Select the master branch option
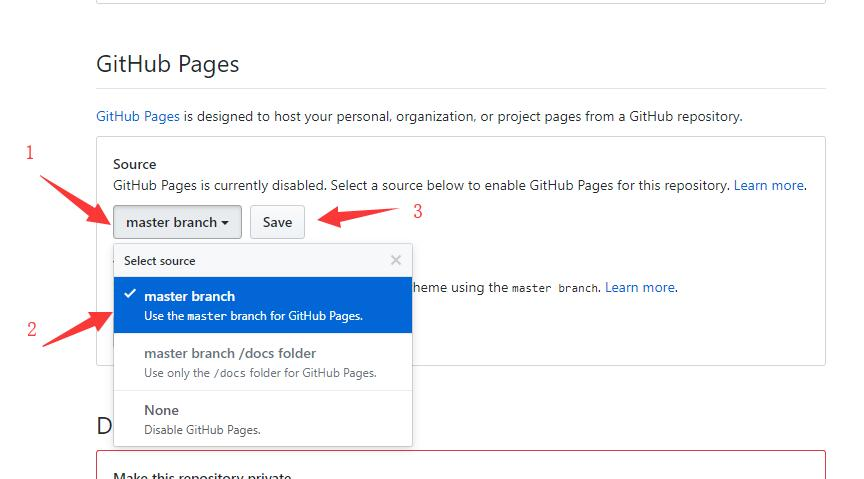The width and height of the screenshot is (864, 479). [263, 305]
